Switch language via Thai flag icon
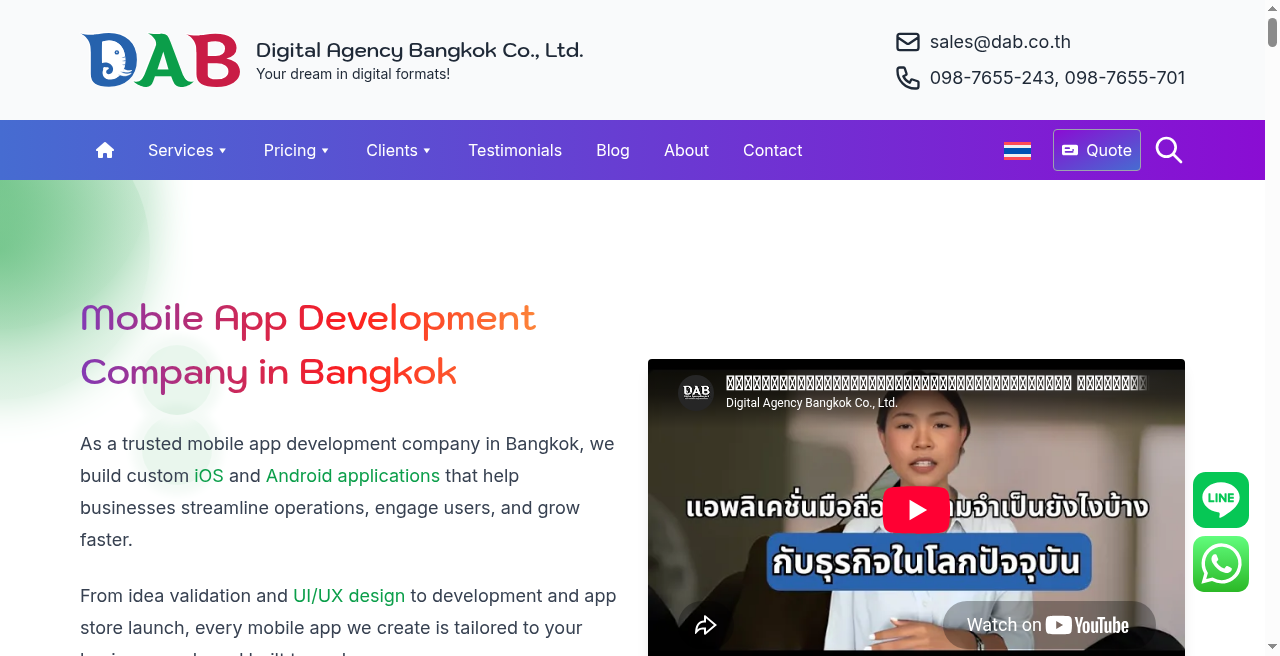Viewport: 1280px width, 656px height. pos(1017,150)
